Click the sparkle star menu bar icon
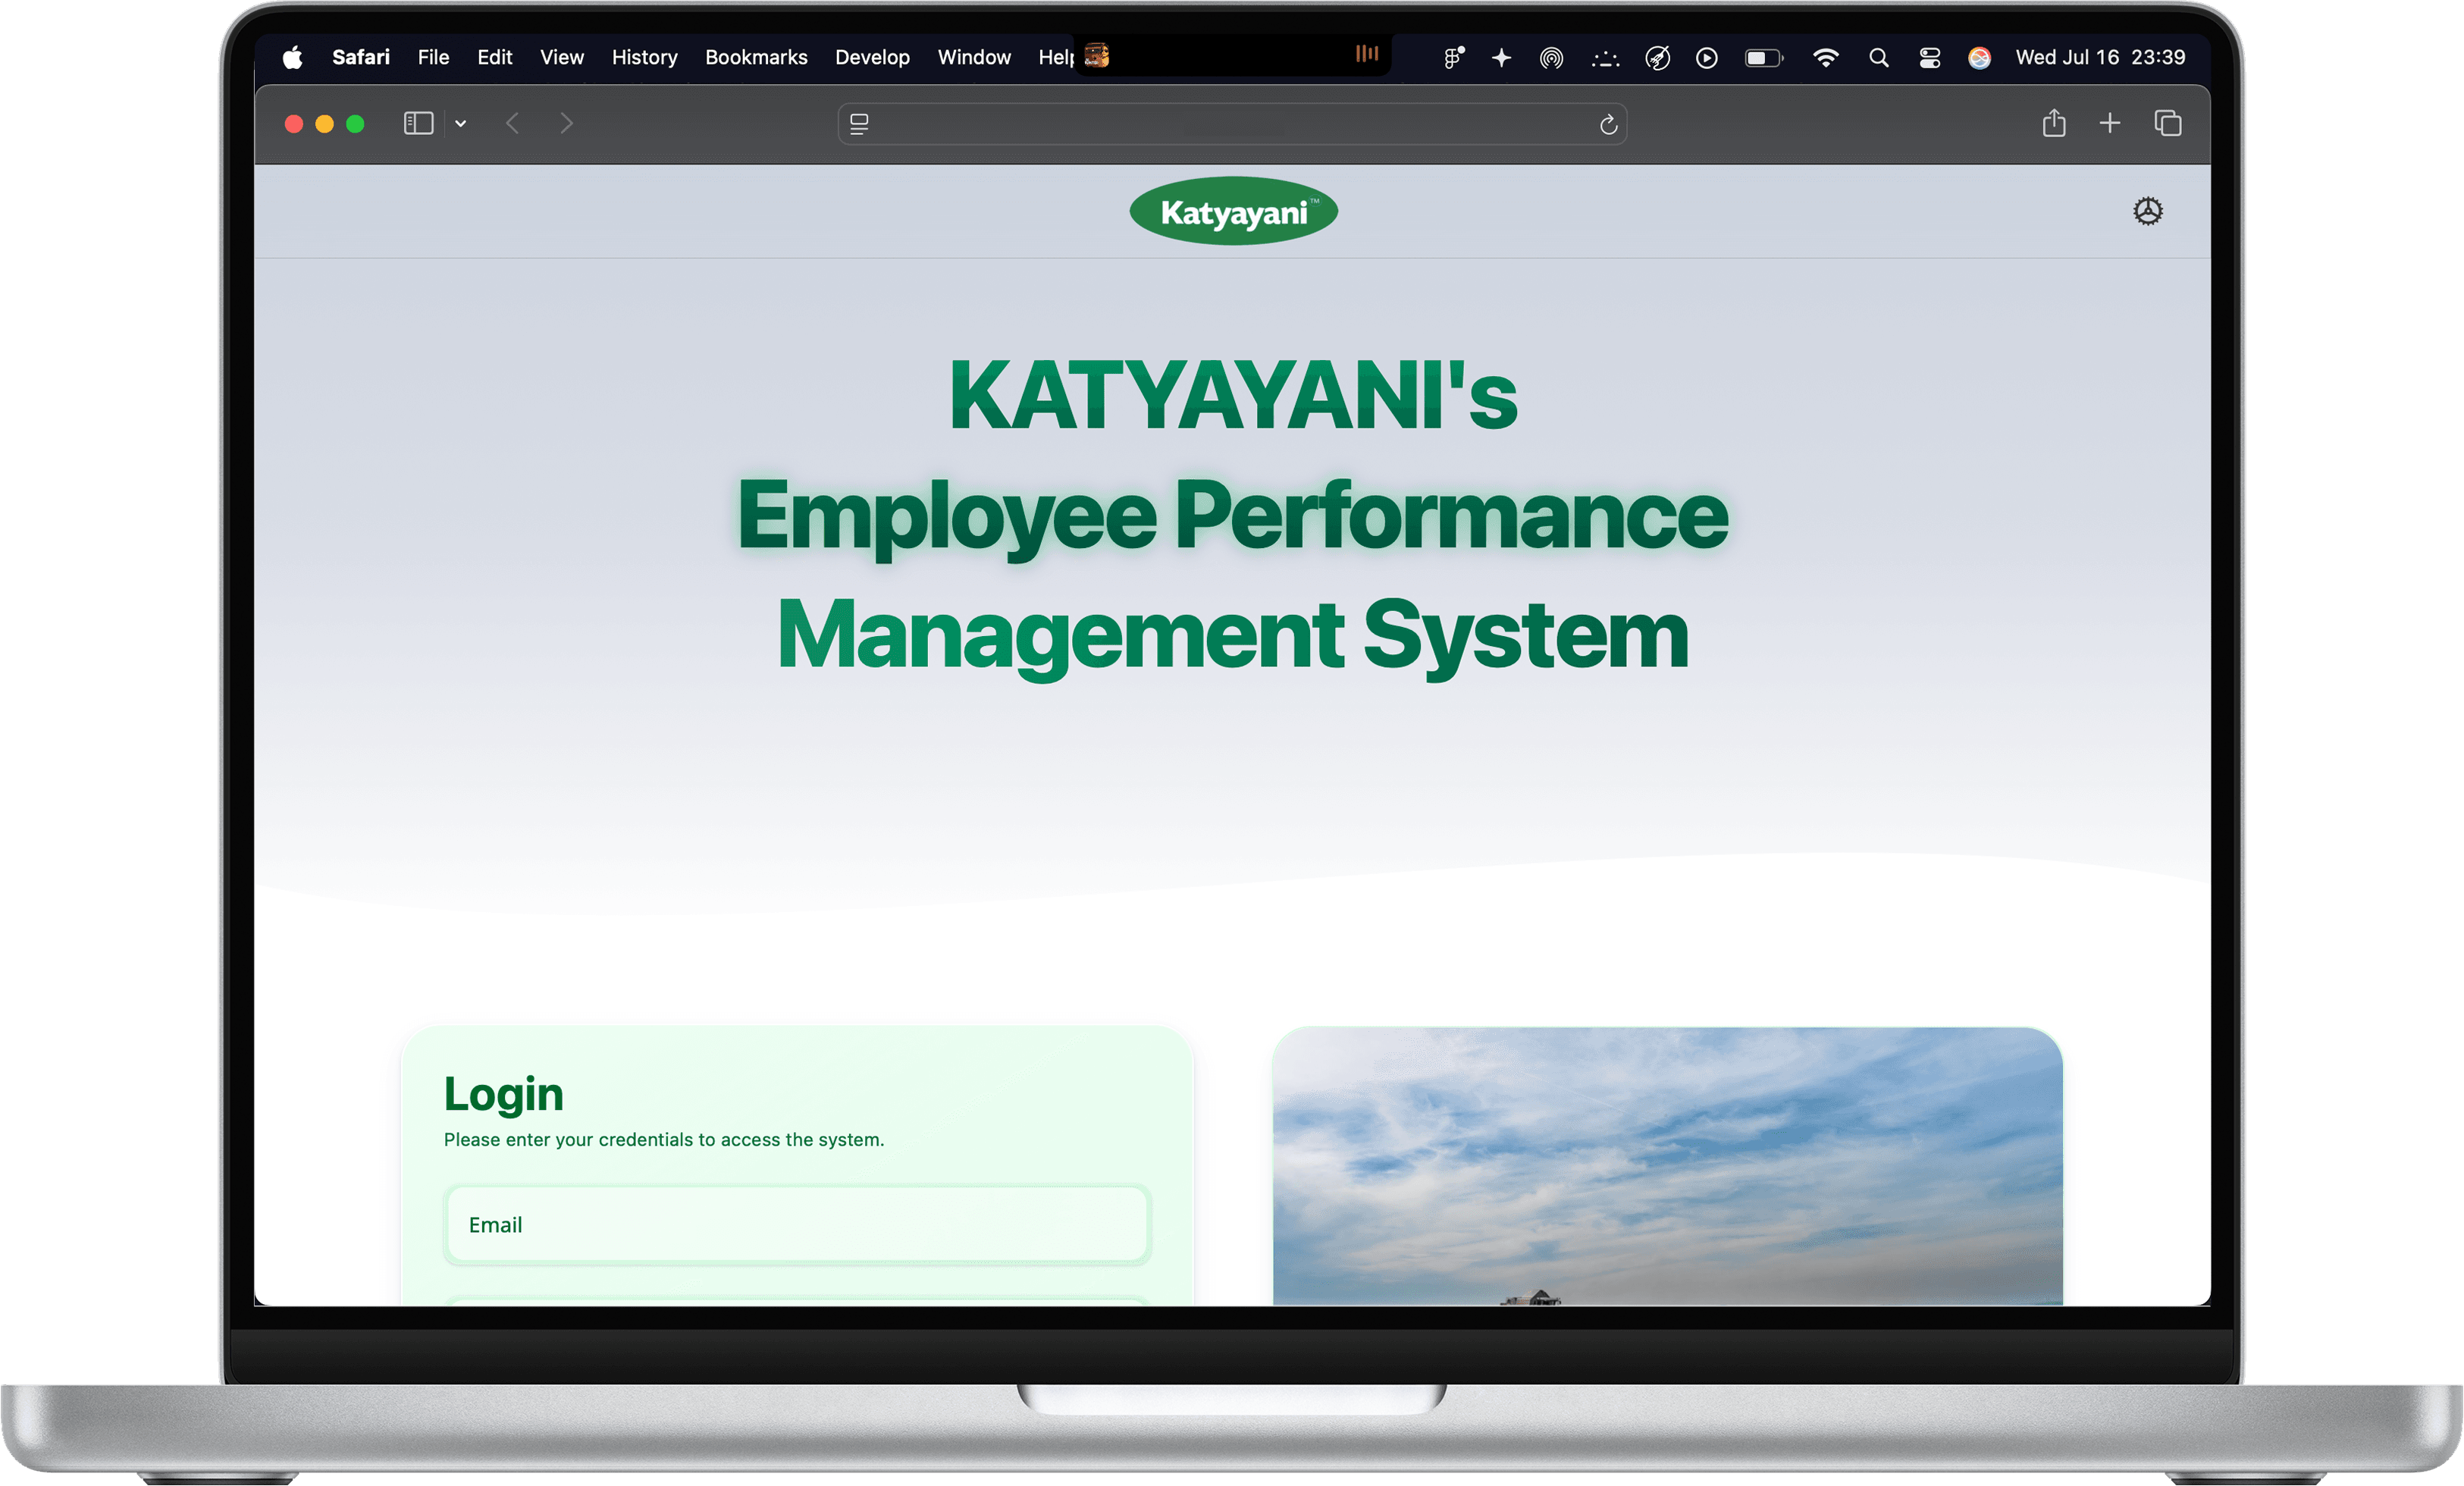This screenshot has width=2464, height=1486. point(1501,57)
